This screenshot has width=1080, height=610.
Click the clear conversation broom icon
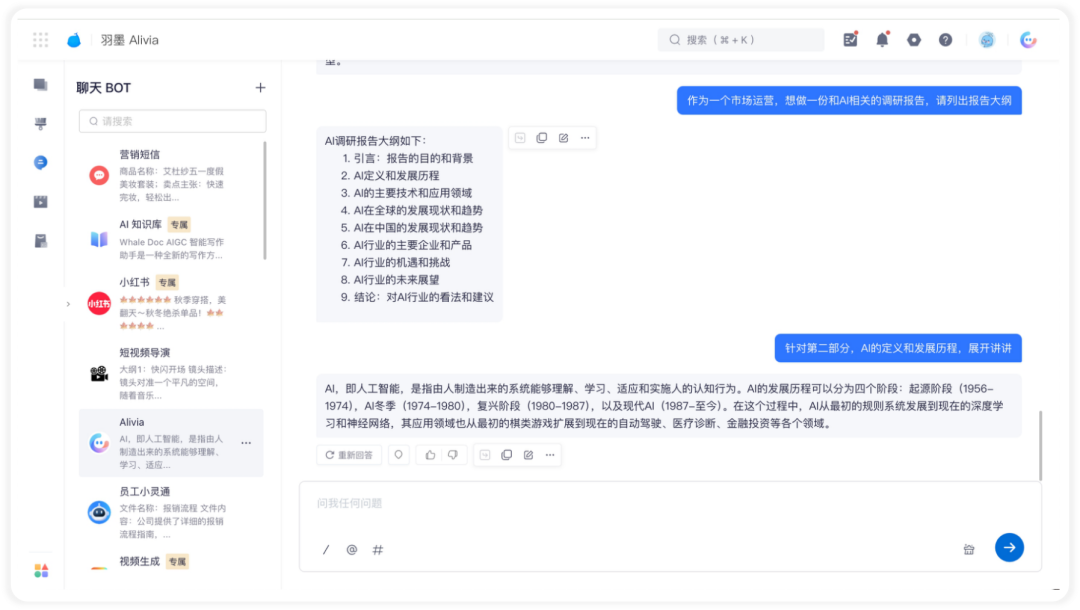(968, 548)
